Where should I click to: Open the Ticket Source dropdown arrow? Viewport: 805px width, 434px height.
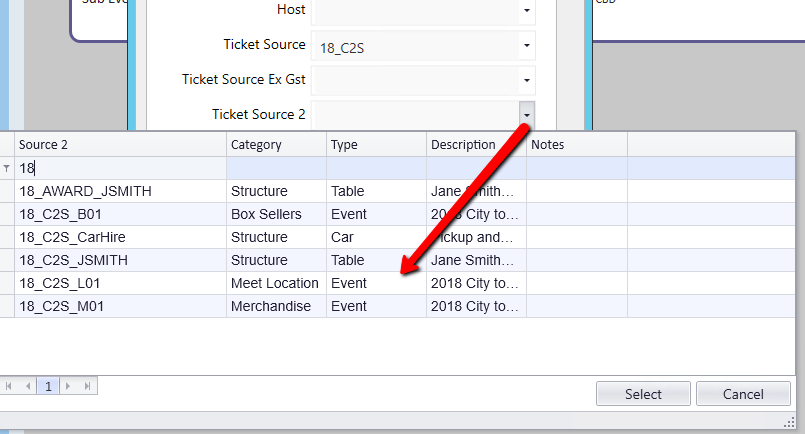click(526, 46)
